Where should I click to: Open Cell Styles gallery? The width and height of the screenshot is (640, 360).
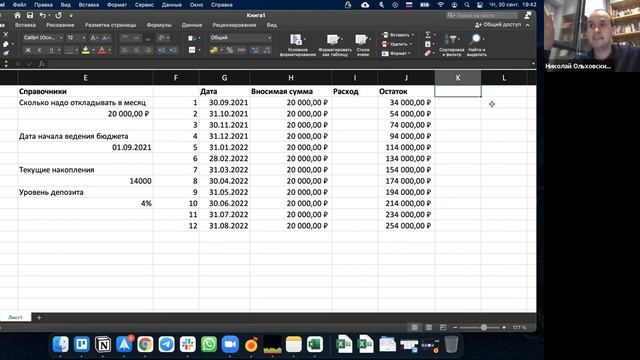362,44
